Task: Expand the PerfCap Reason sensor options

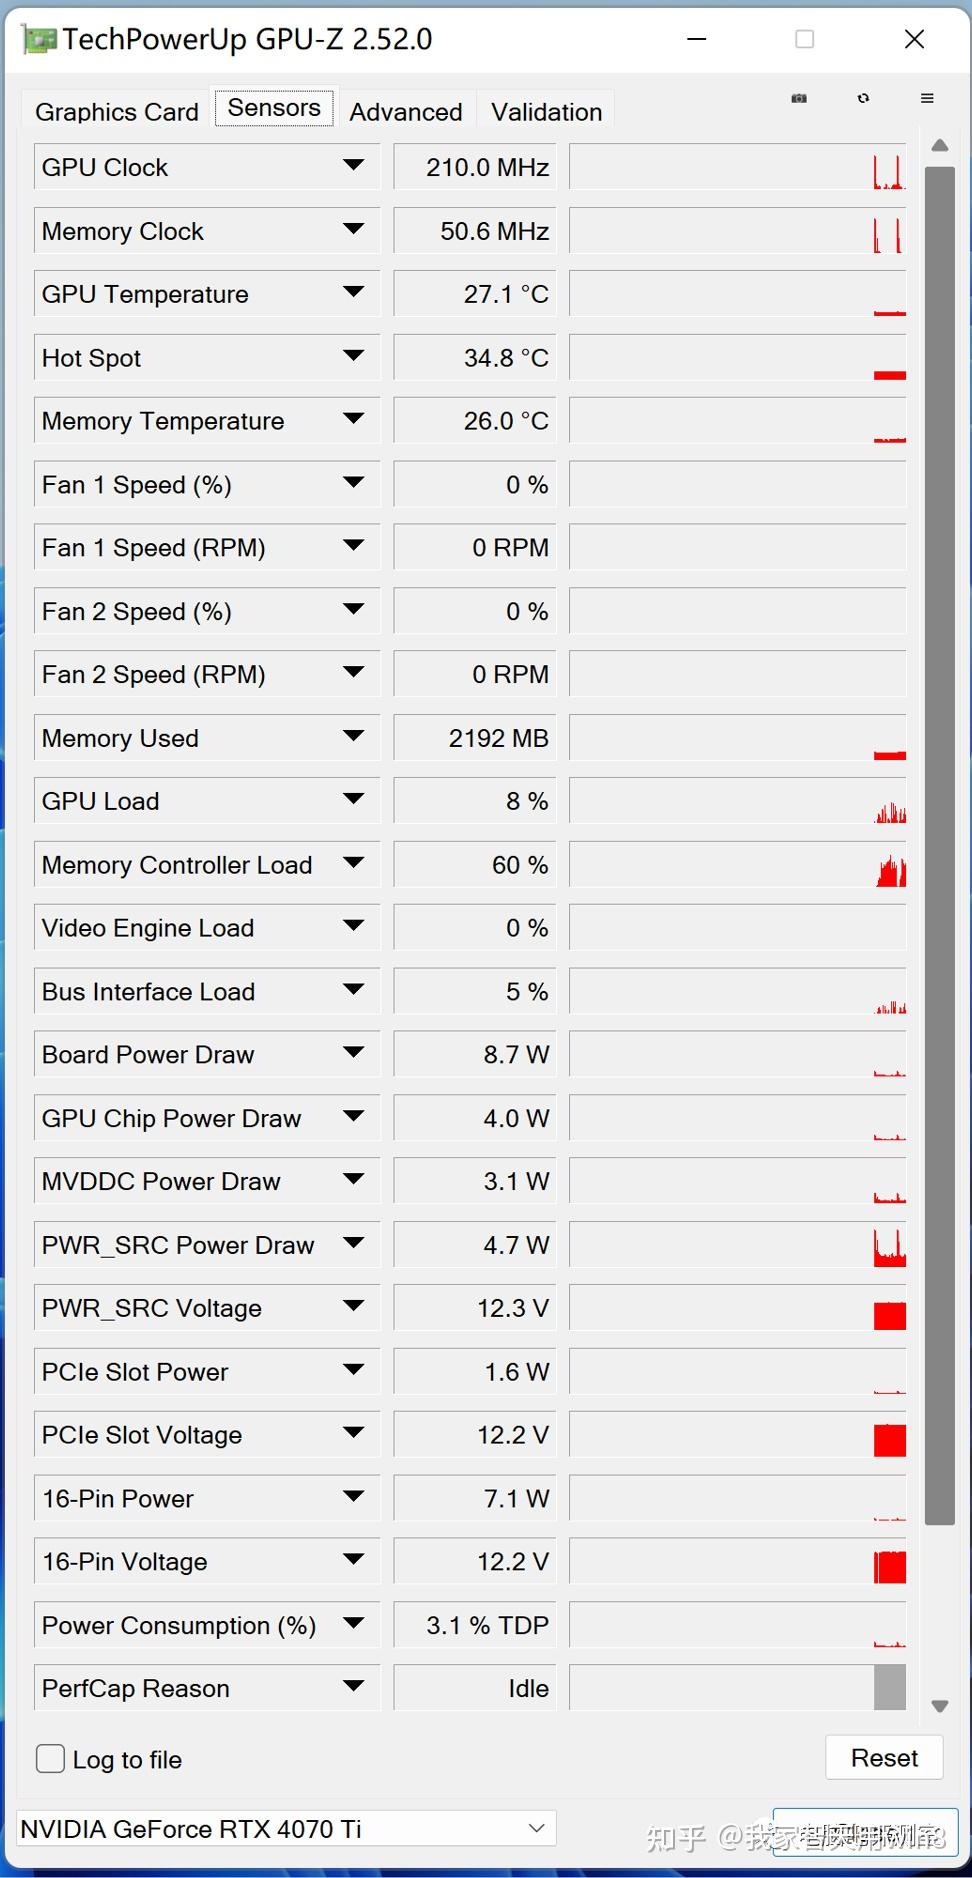Action: click(x=353, y=1687)
